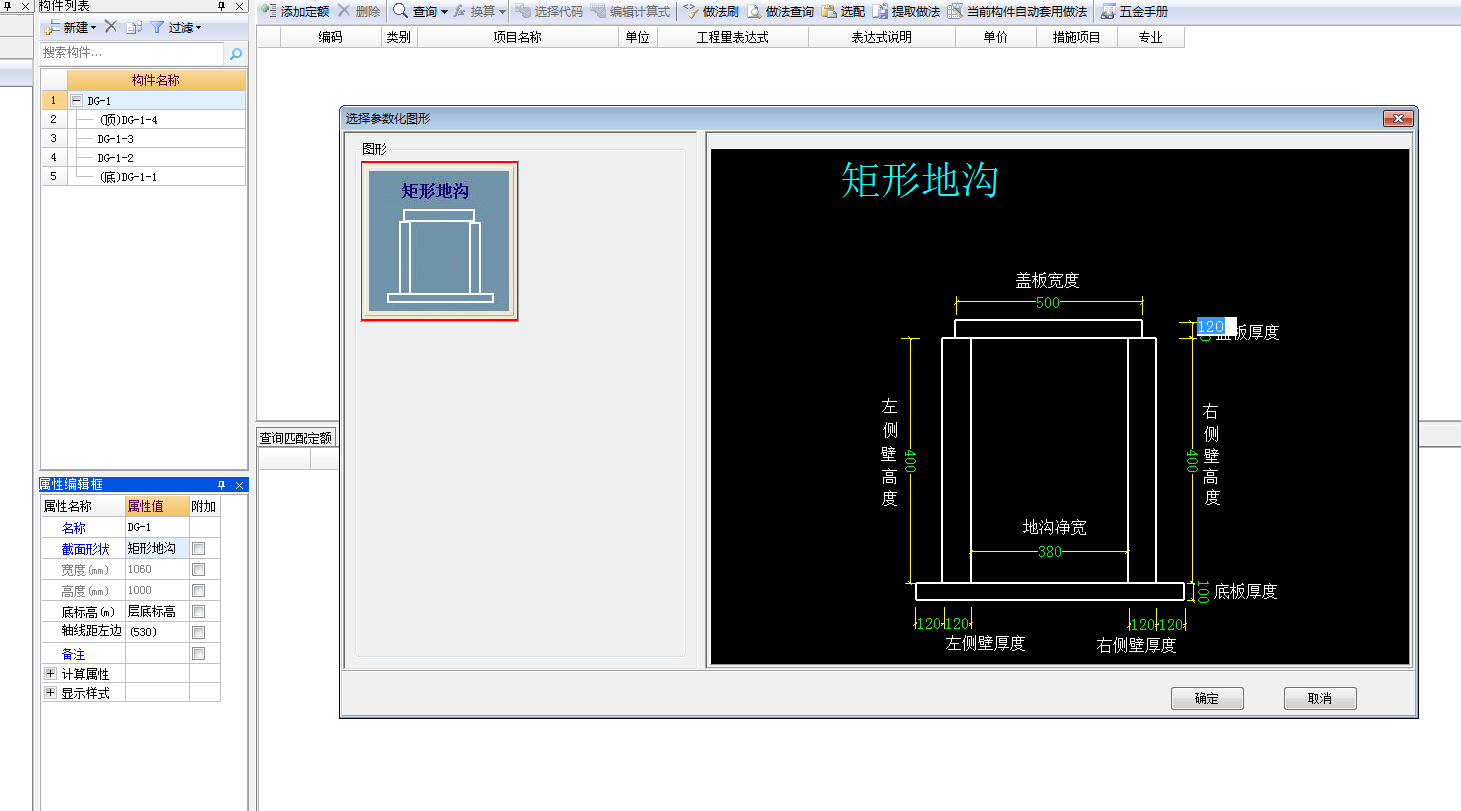Click the 措施项目 column header
The width and height of the screenshot is (1461, 811).
[1076, 38]
